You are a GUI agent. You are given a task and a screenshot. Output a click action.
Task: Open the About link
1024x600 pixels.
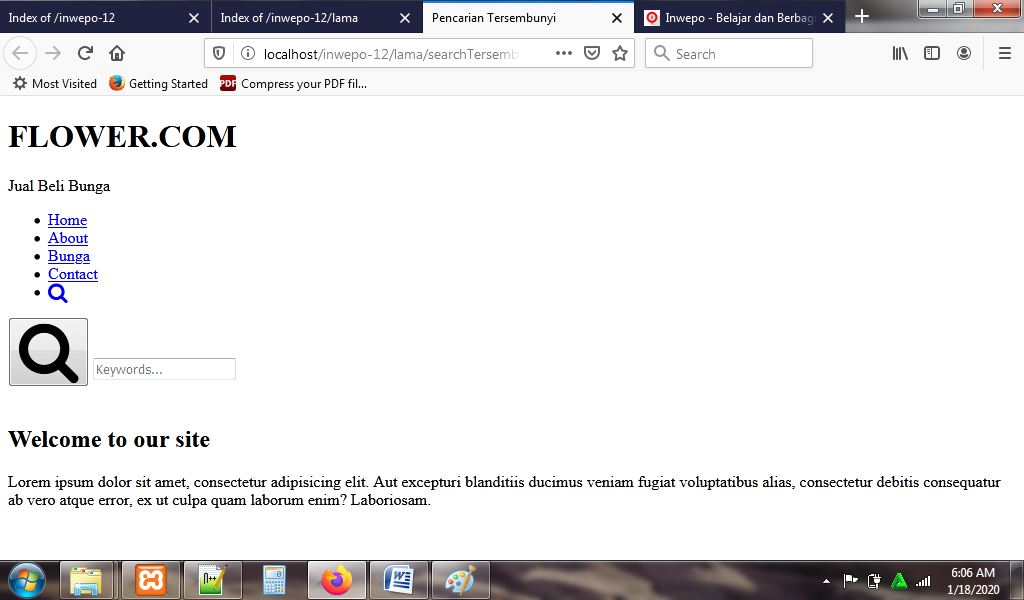pos(68,238)
